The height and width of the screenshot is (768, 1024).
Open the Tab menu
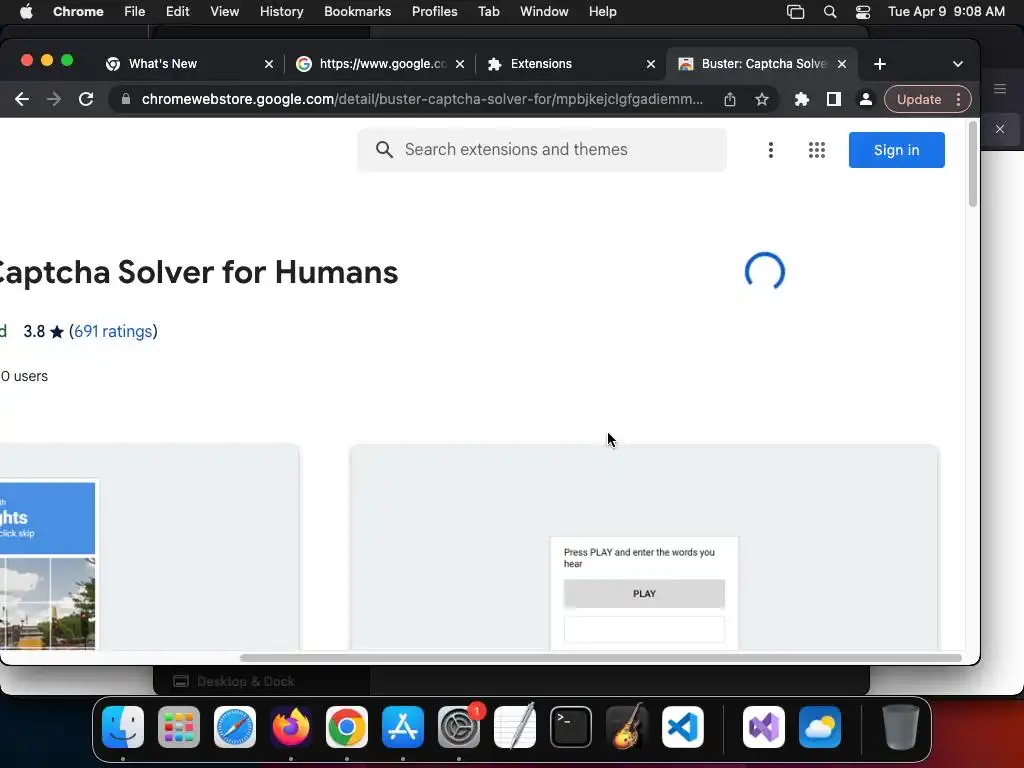[x=488, y=12]
